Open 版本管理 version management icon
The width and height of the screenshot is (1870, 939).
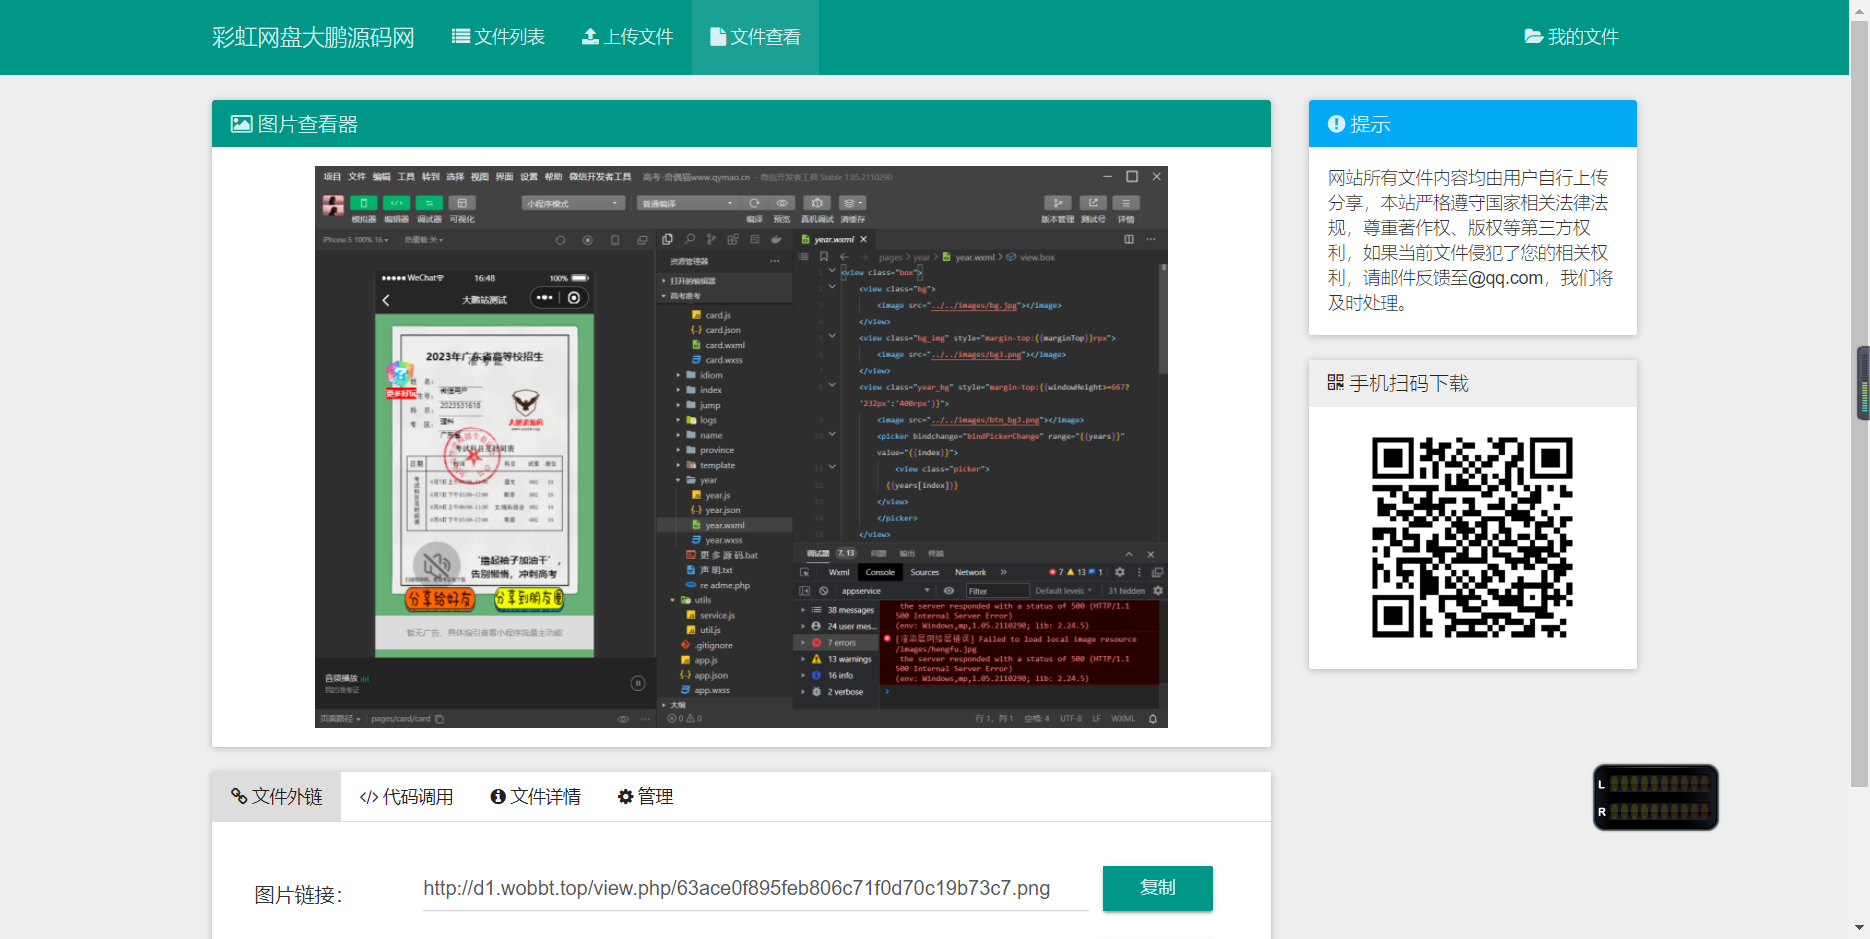click(1057, 202)
